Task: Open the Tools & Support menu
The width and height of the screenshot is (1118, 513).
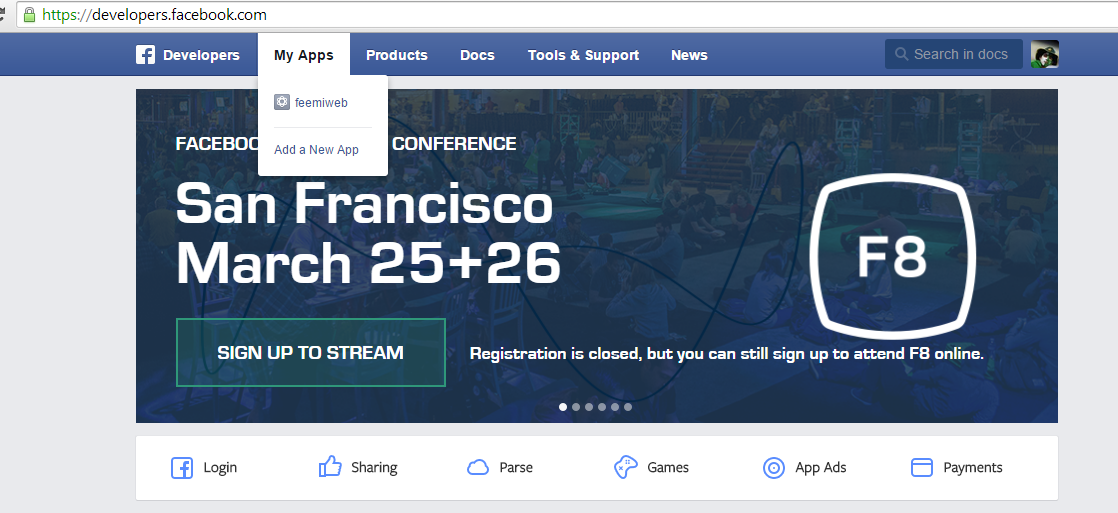Action: (x=583, y=55)
